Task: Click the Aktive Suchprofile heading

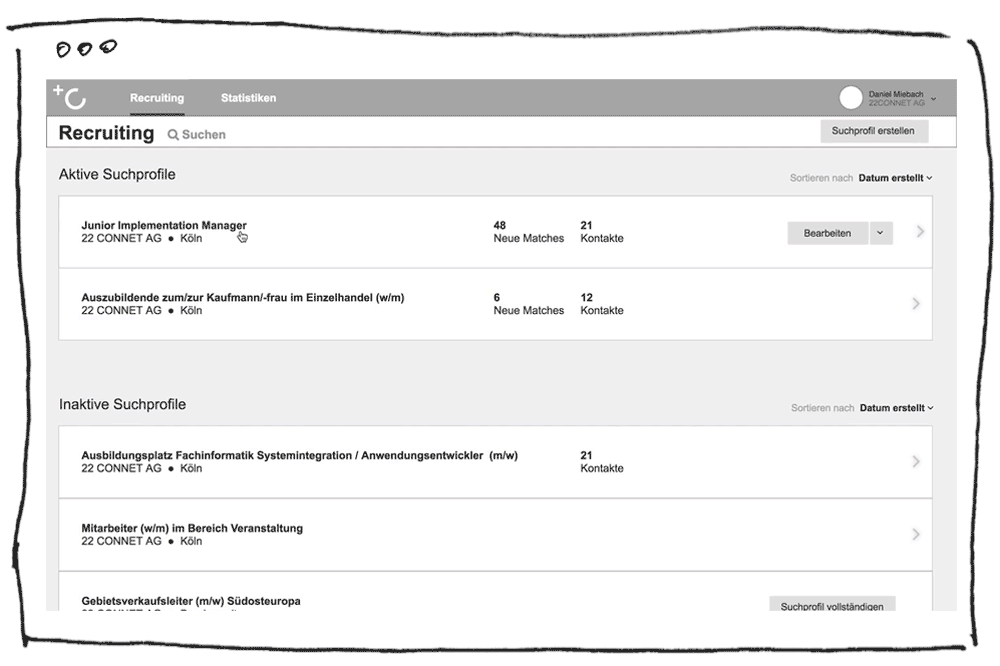Action: (117, 174)
